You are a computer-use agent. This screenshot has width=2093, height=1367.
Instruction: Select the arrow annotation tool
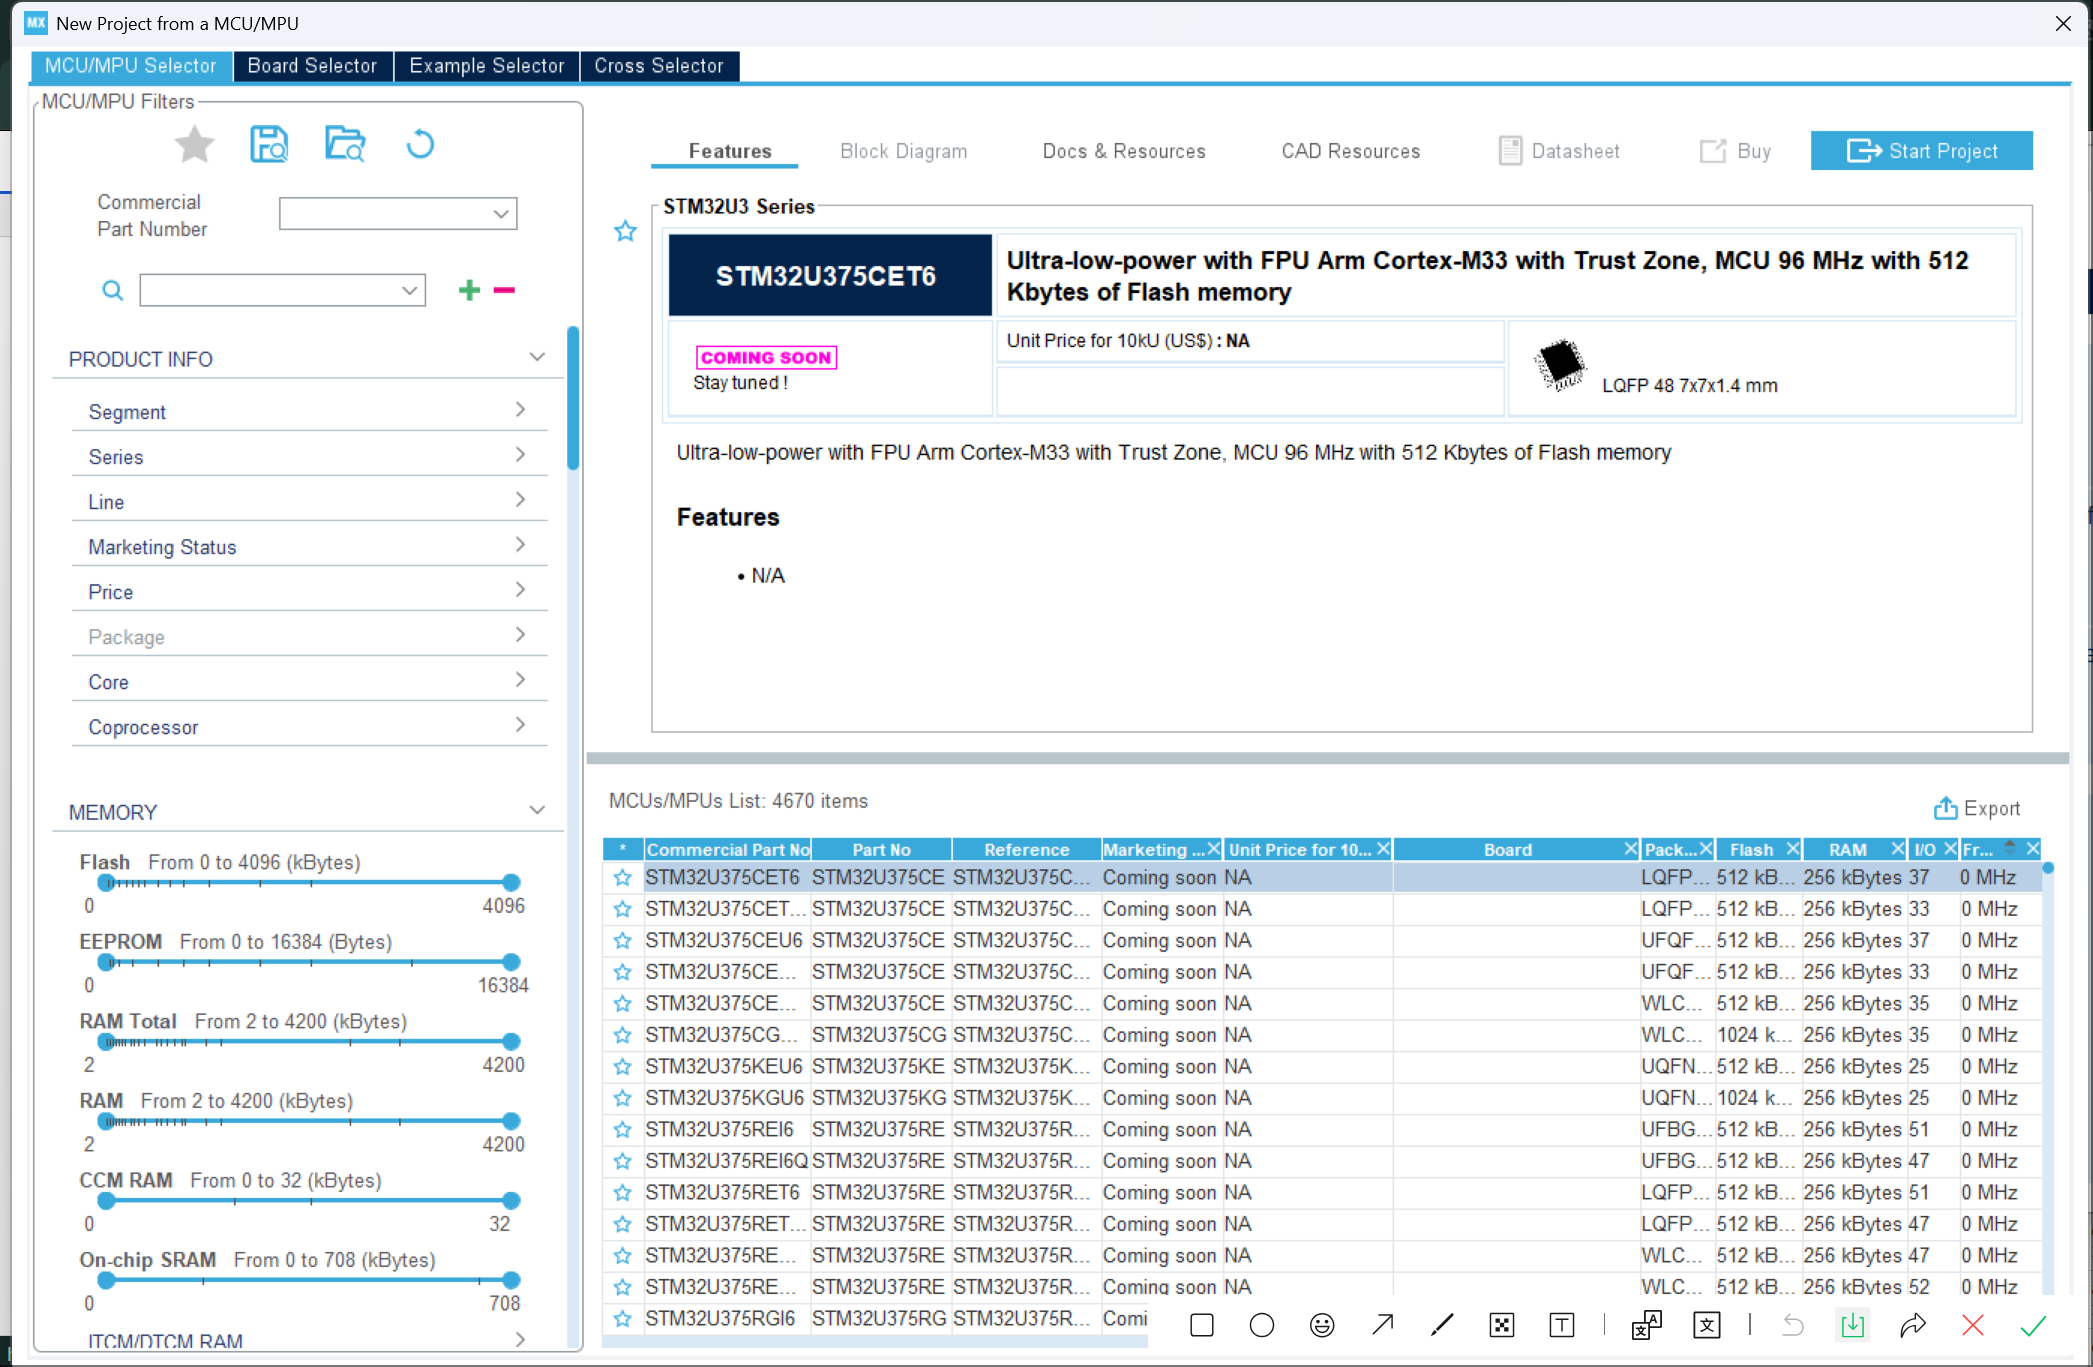(1382, 1325)
